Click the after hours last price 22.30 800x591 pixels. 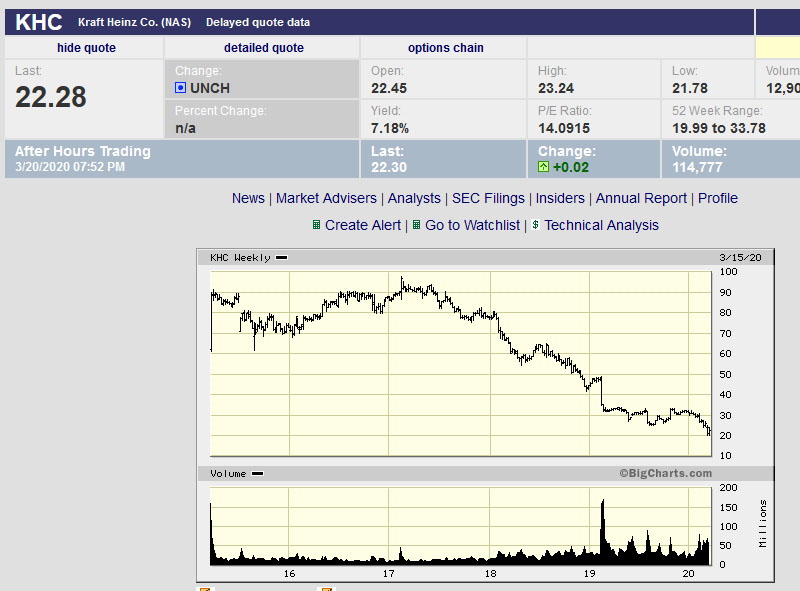click(389, 167)
